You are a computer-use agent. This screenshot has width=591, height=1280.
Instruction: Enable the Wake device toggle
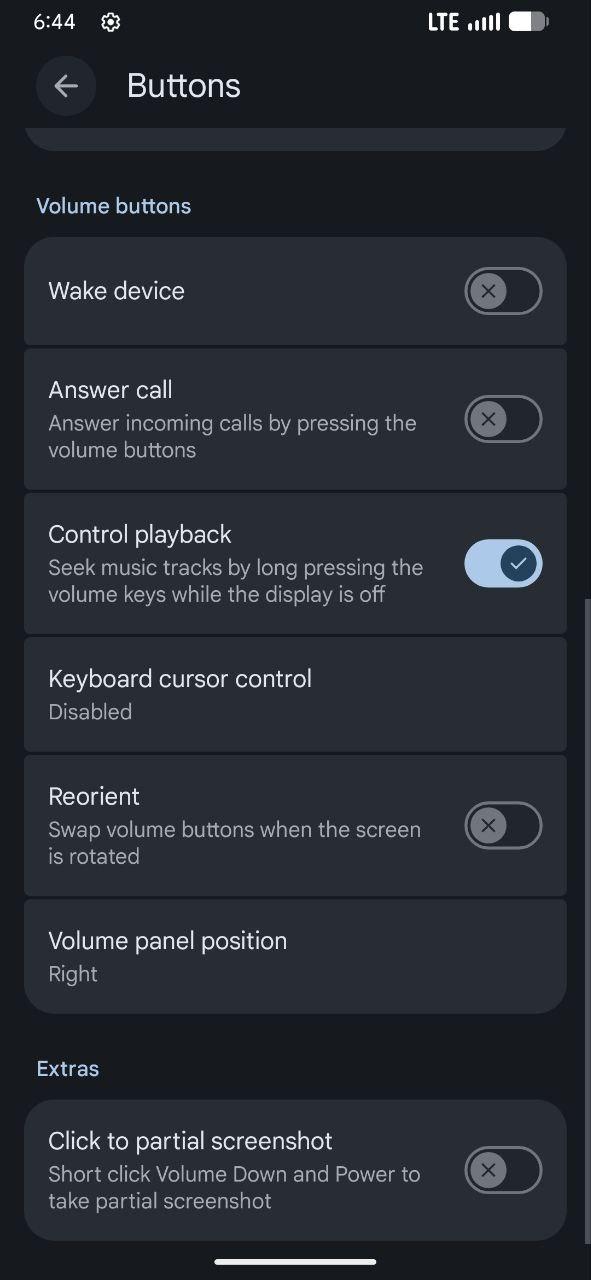coord(503,291)
